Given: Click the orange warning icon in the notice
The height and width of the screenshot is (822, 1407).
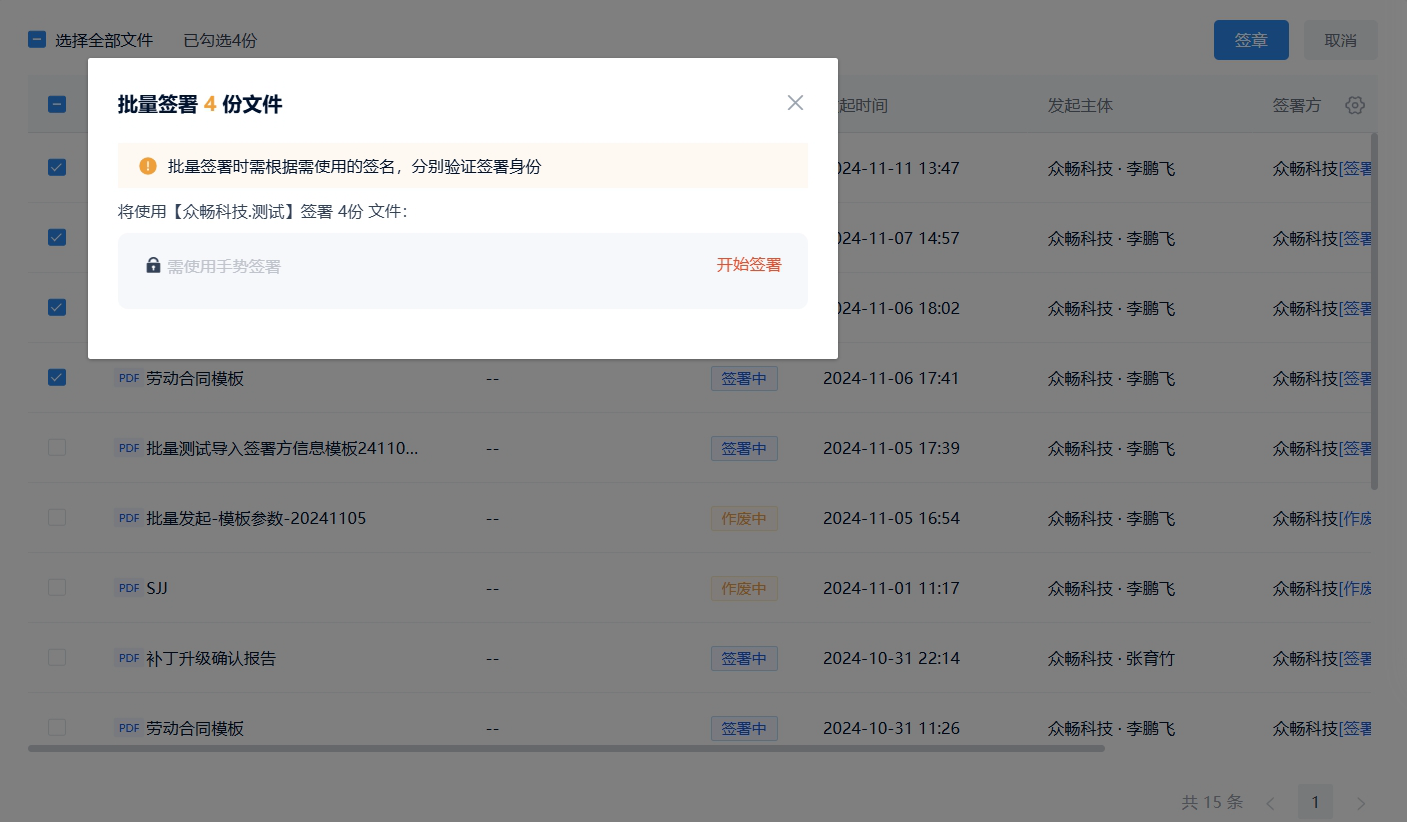Looking at the screenshot, I should point(148,166).
